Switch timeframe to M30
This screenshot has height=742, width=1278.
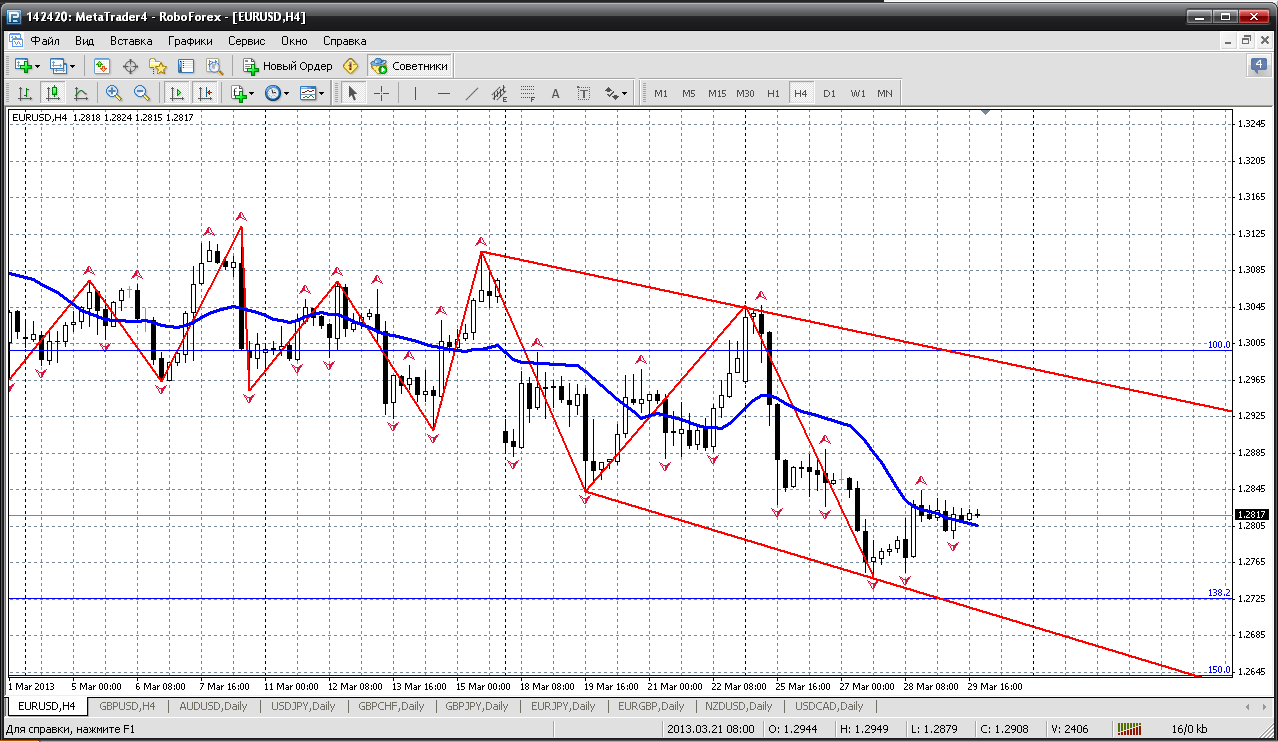tap(745, 93)
